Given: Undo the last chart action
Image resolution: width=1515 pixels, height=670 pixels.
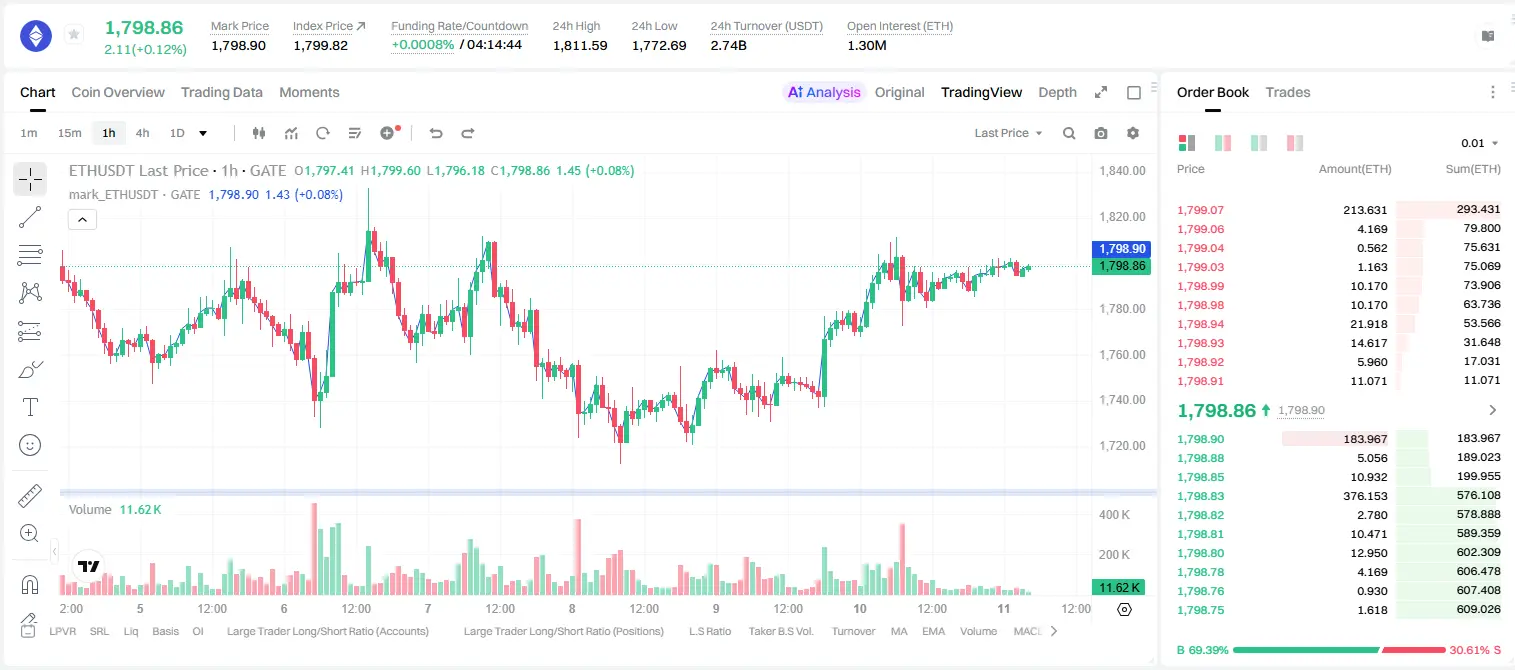Looking at the screenshot, I should pos(436,133).
